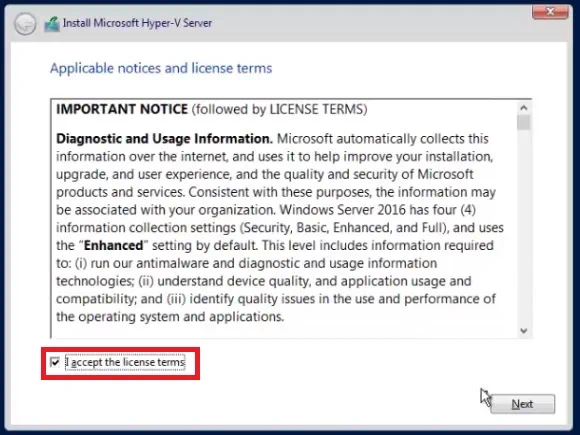Click the Hyper-V Server setup icon
The height and width of the screenshot is (435, 580).
pyautogui.click(x=52, y=24)
